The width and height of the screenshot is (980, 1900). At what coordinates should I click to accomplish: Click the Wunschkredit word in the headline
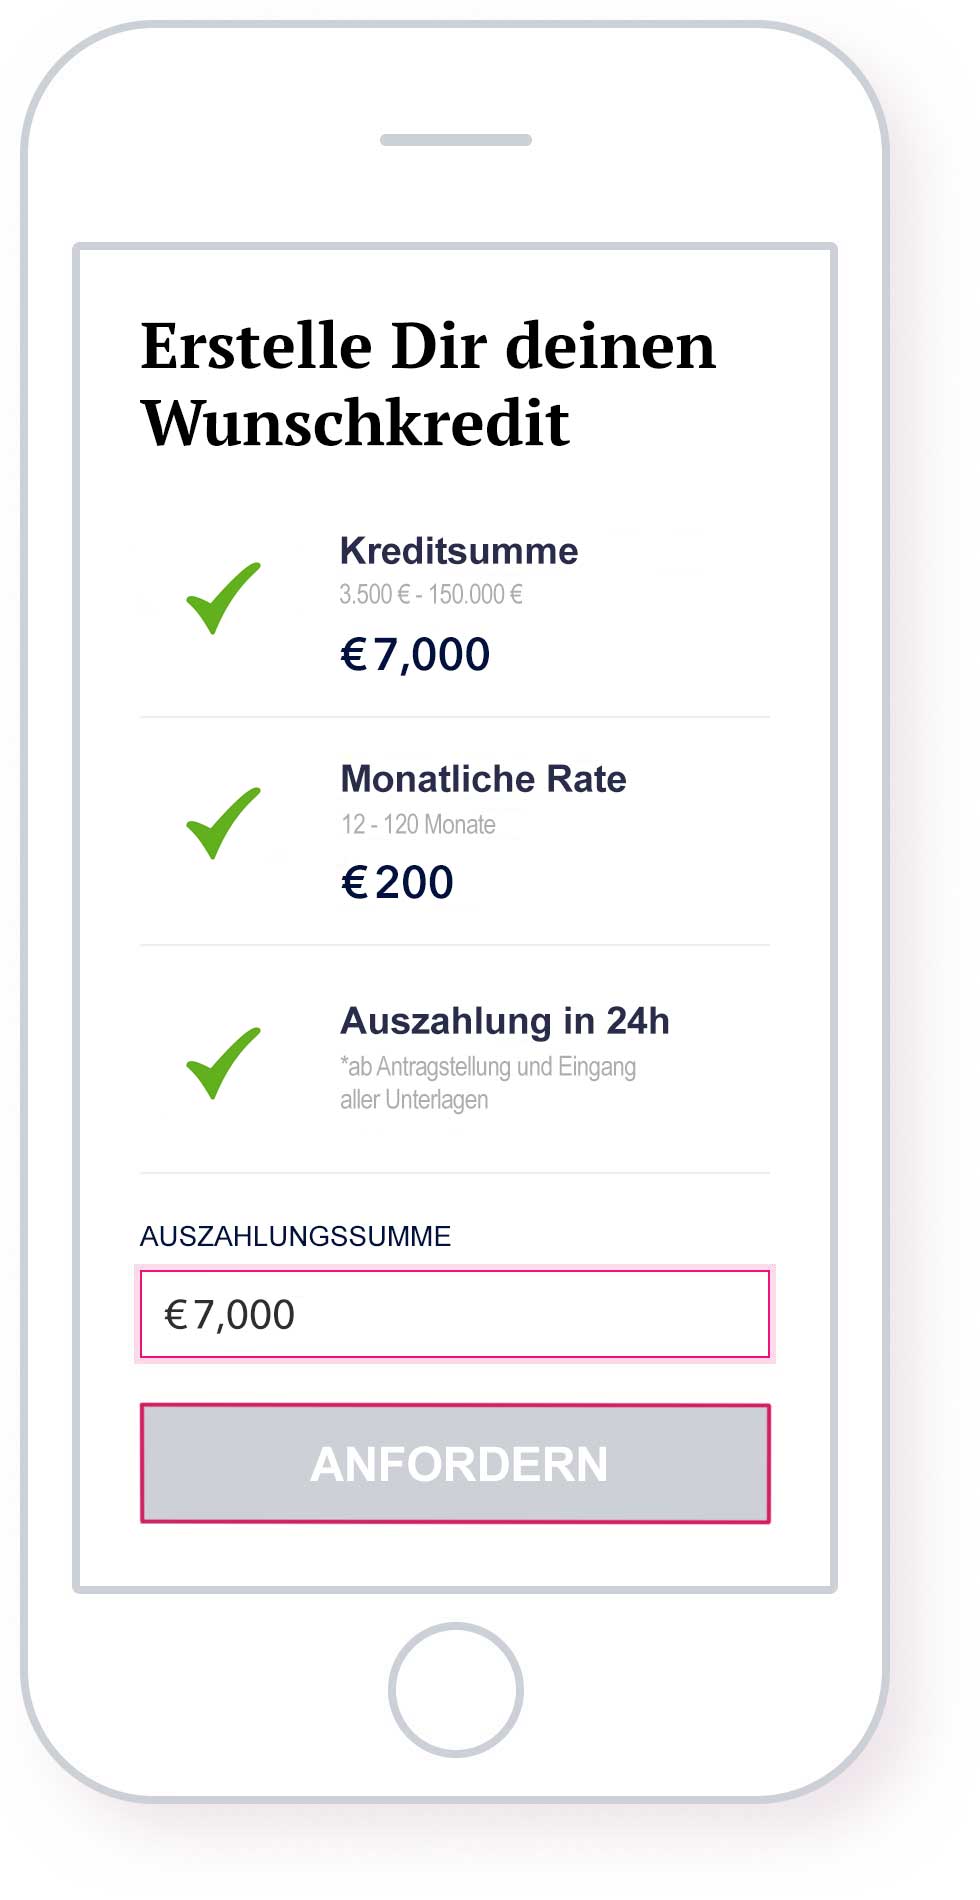click(x=355, y=423)
